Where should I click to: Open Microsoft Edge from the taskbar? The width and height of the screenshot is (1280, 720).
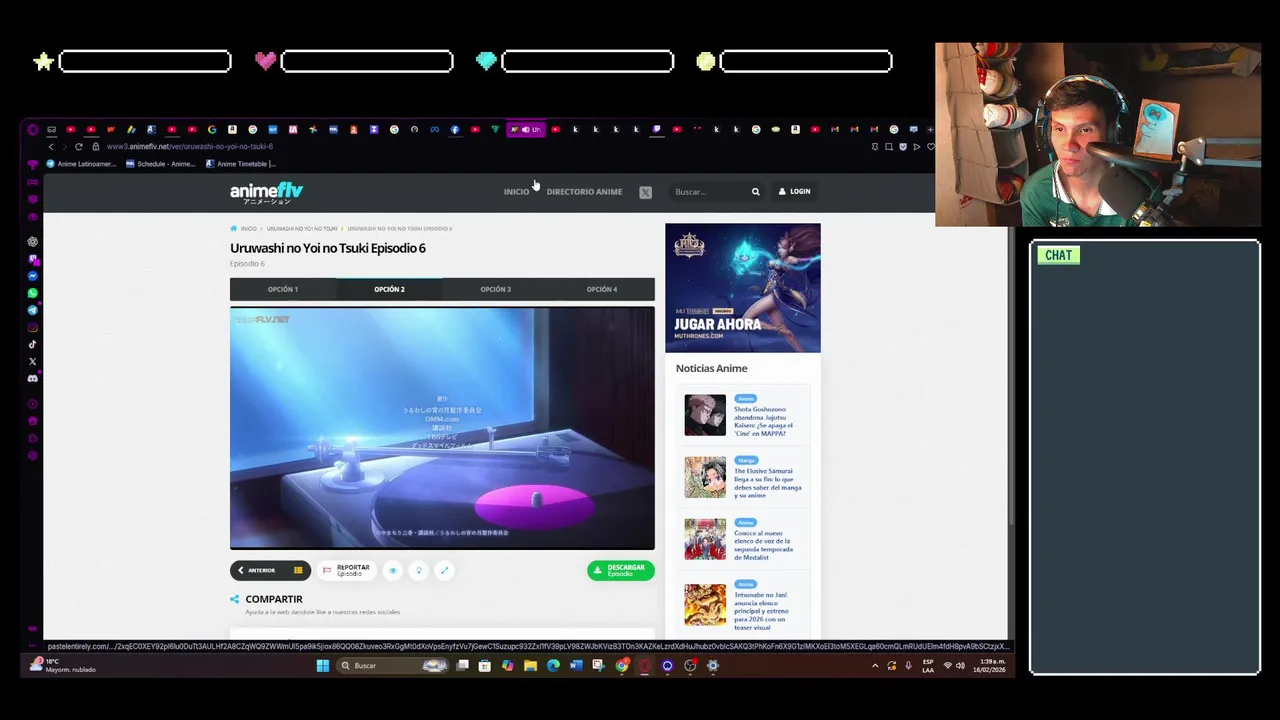pos(553,666)
